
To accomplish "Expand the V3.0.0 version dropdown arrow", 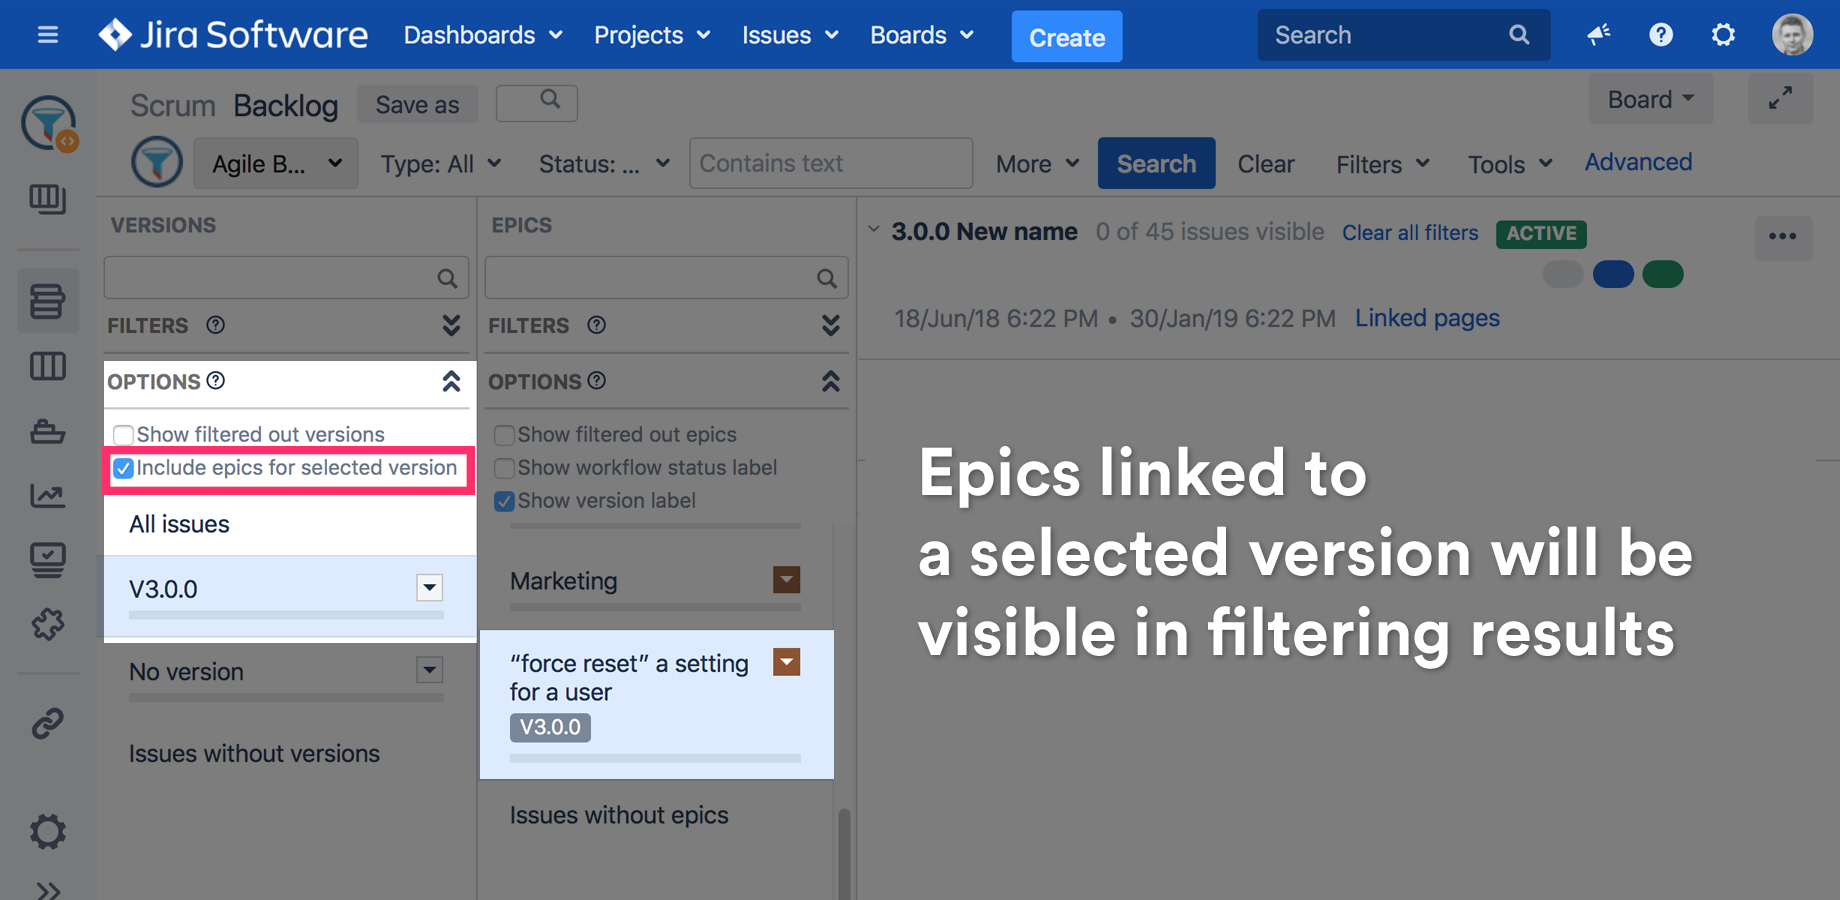I will [430, 588].
